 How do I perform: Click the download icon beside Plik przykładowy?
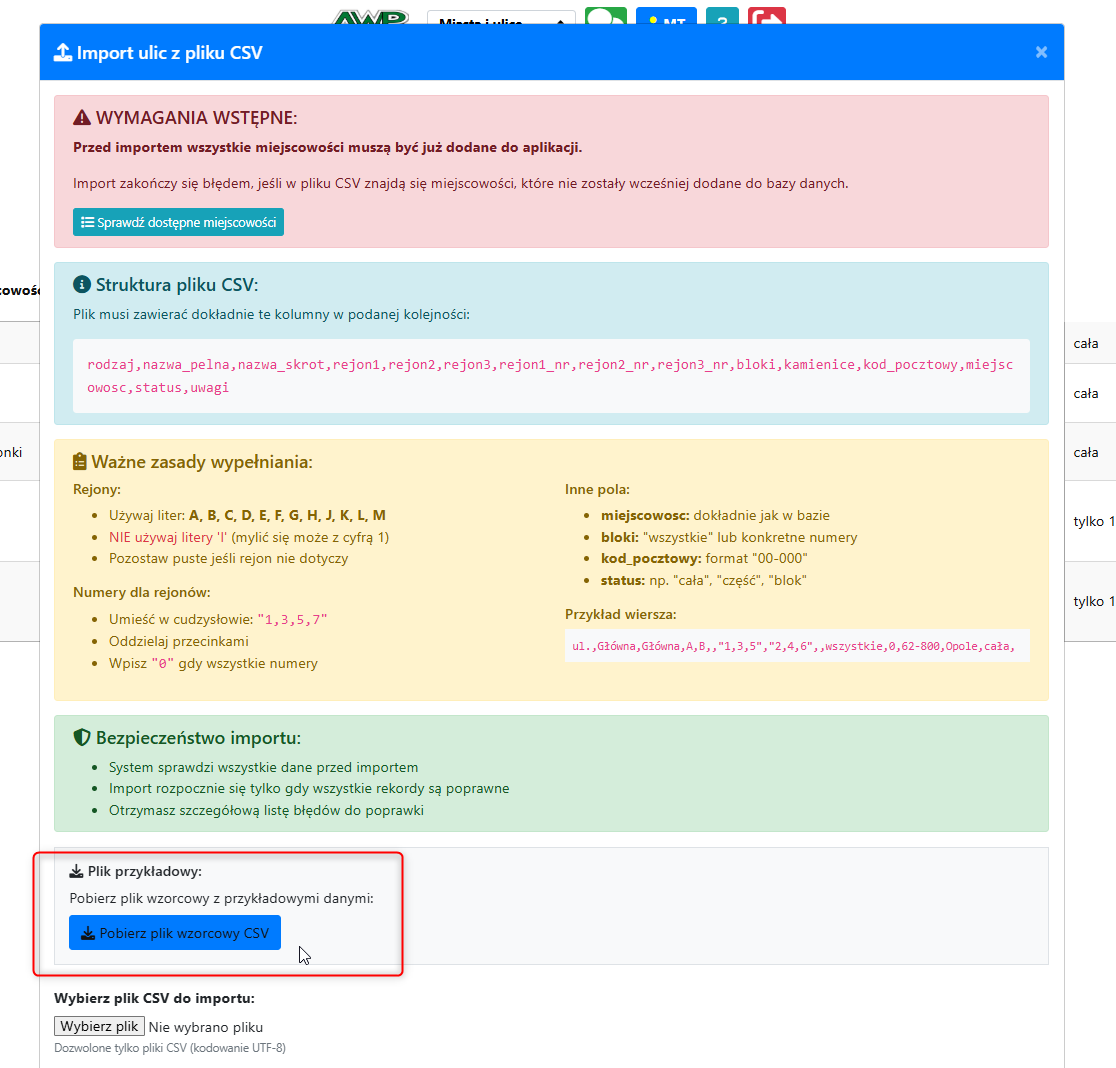point(77,871)
